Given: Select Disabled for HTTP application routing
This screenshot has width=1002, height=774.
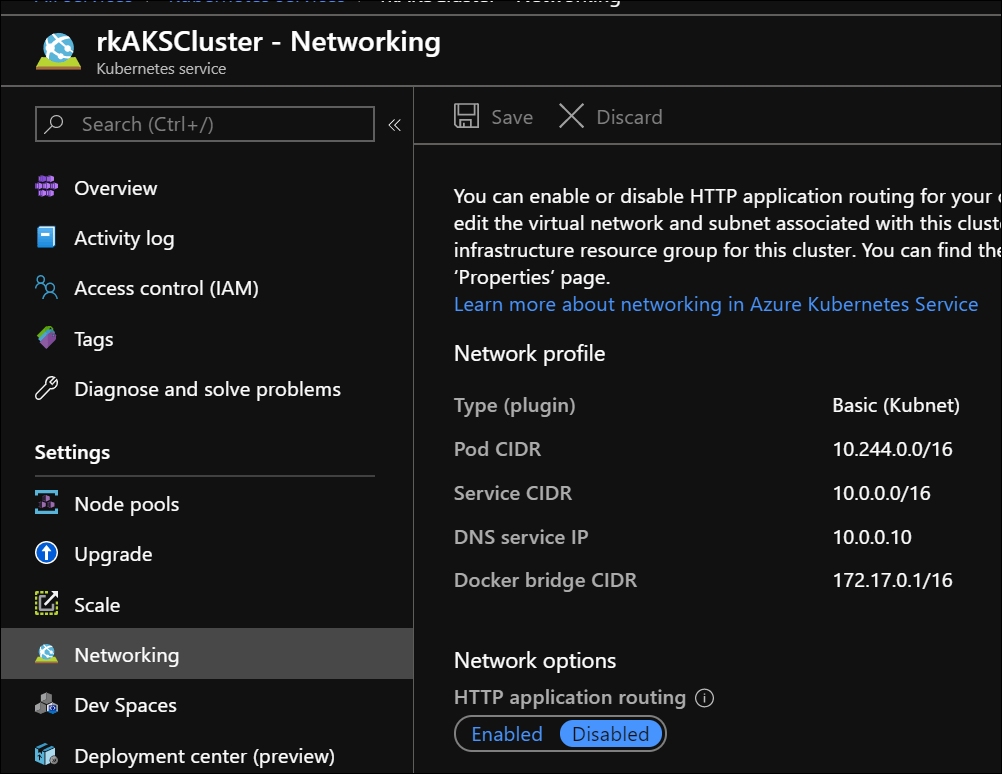Looking at the screenshot, I should 610,734.
